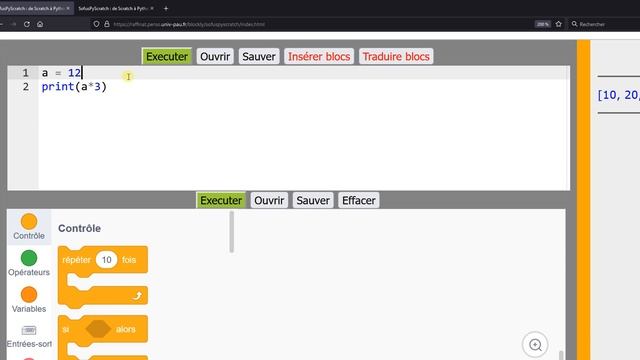The width and height of the screenshot is (640, 360).
Task: Select the Contrôle block category
Action: coord(29,227)
